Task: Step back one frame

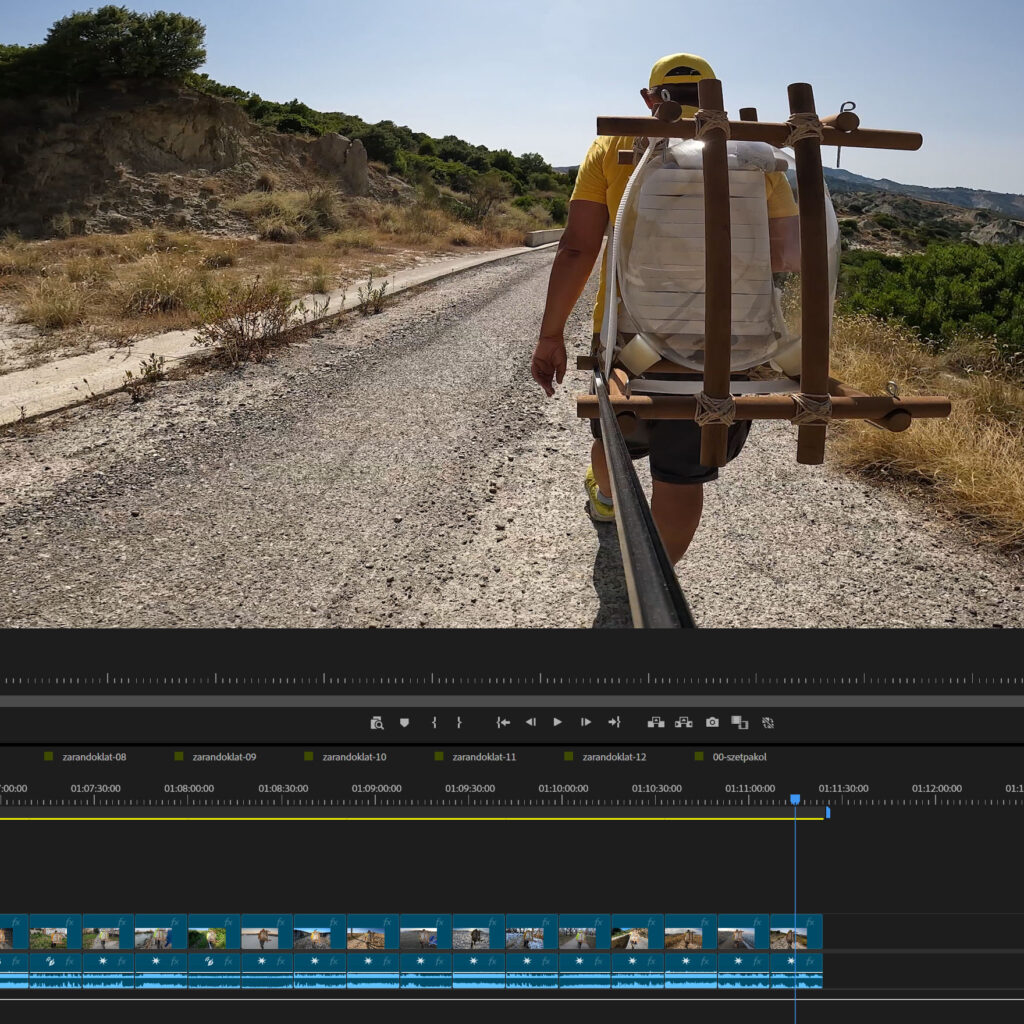Action: (x=531, y=722)
